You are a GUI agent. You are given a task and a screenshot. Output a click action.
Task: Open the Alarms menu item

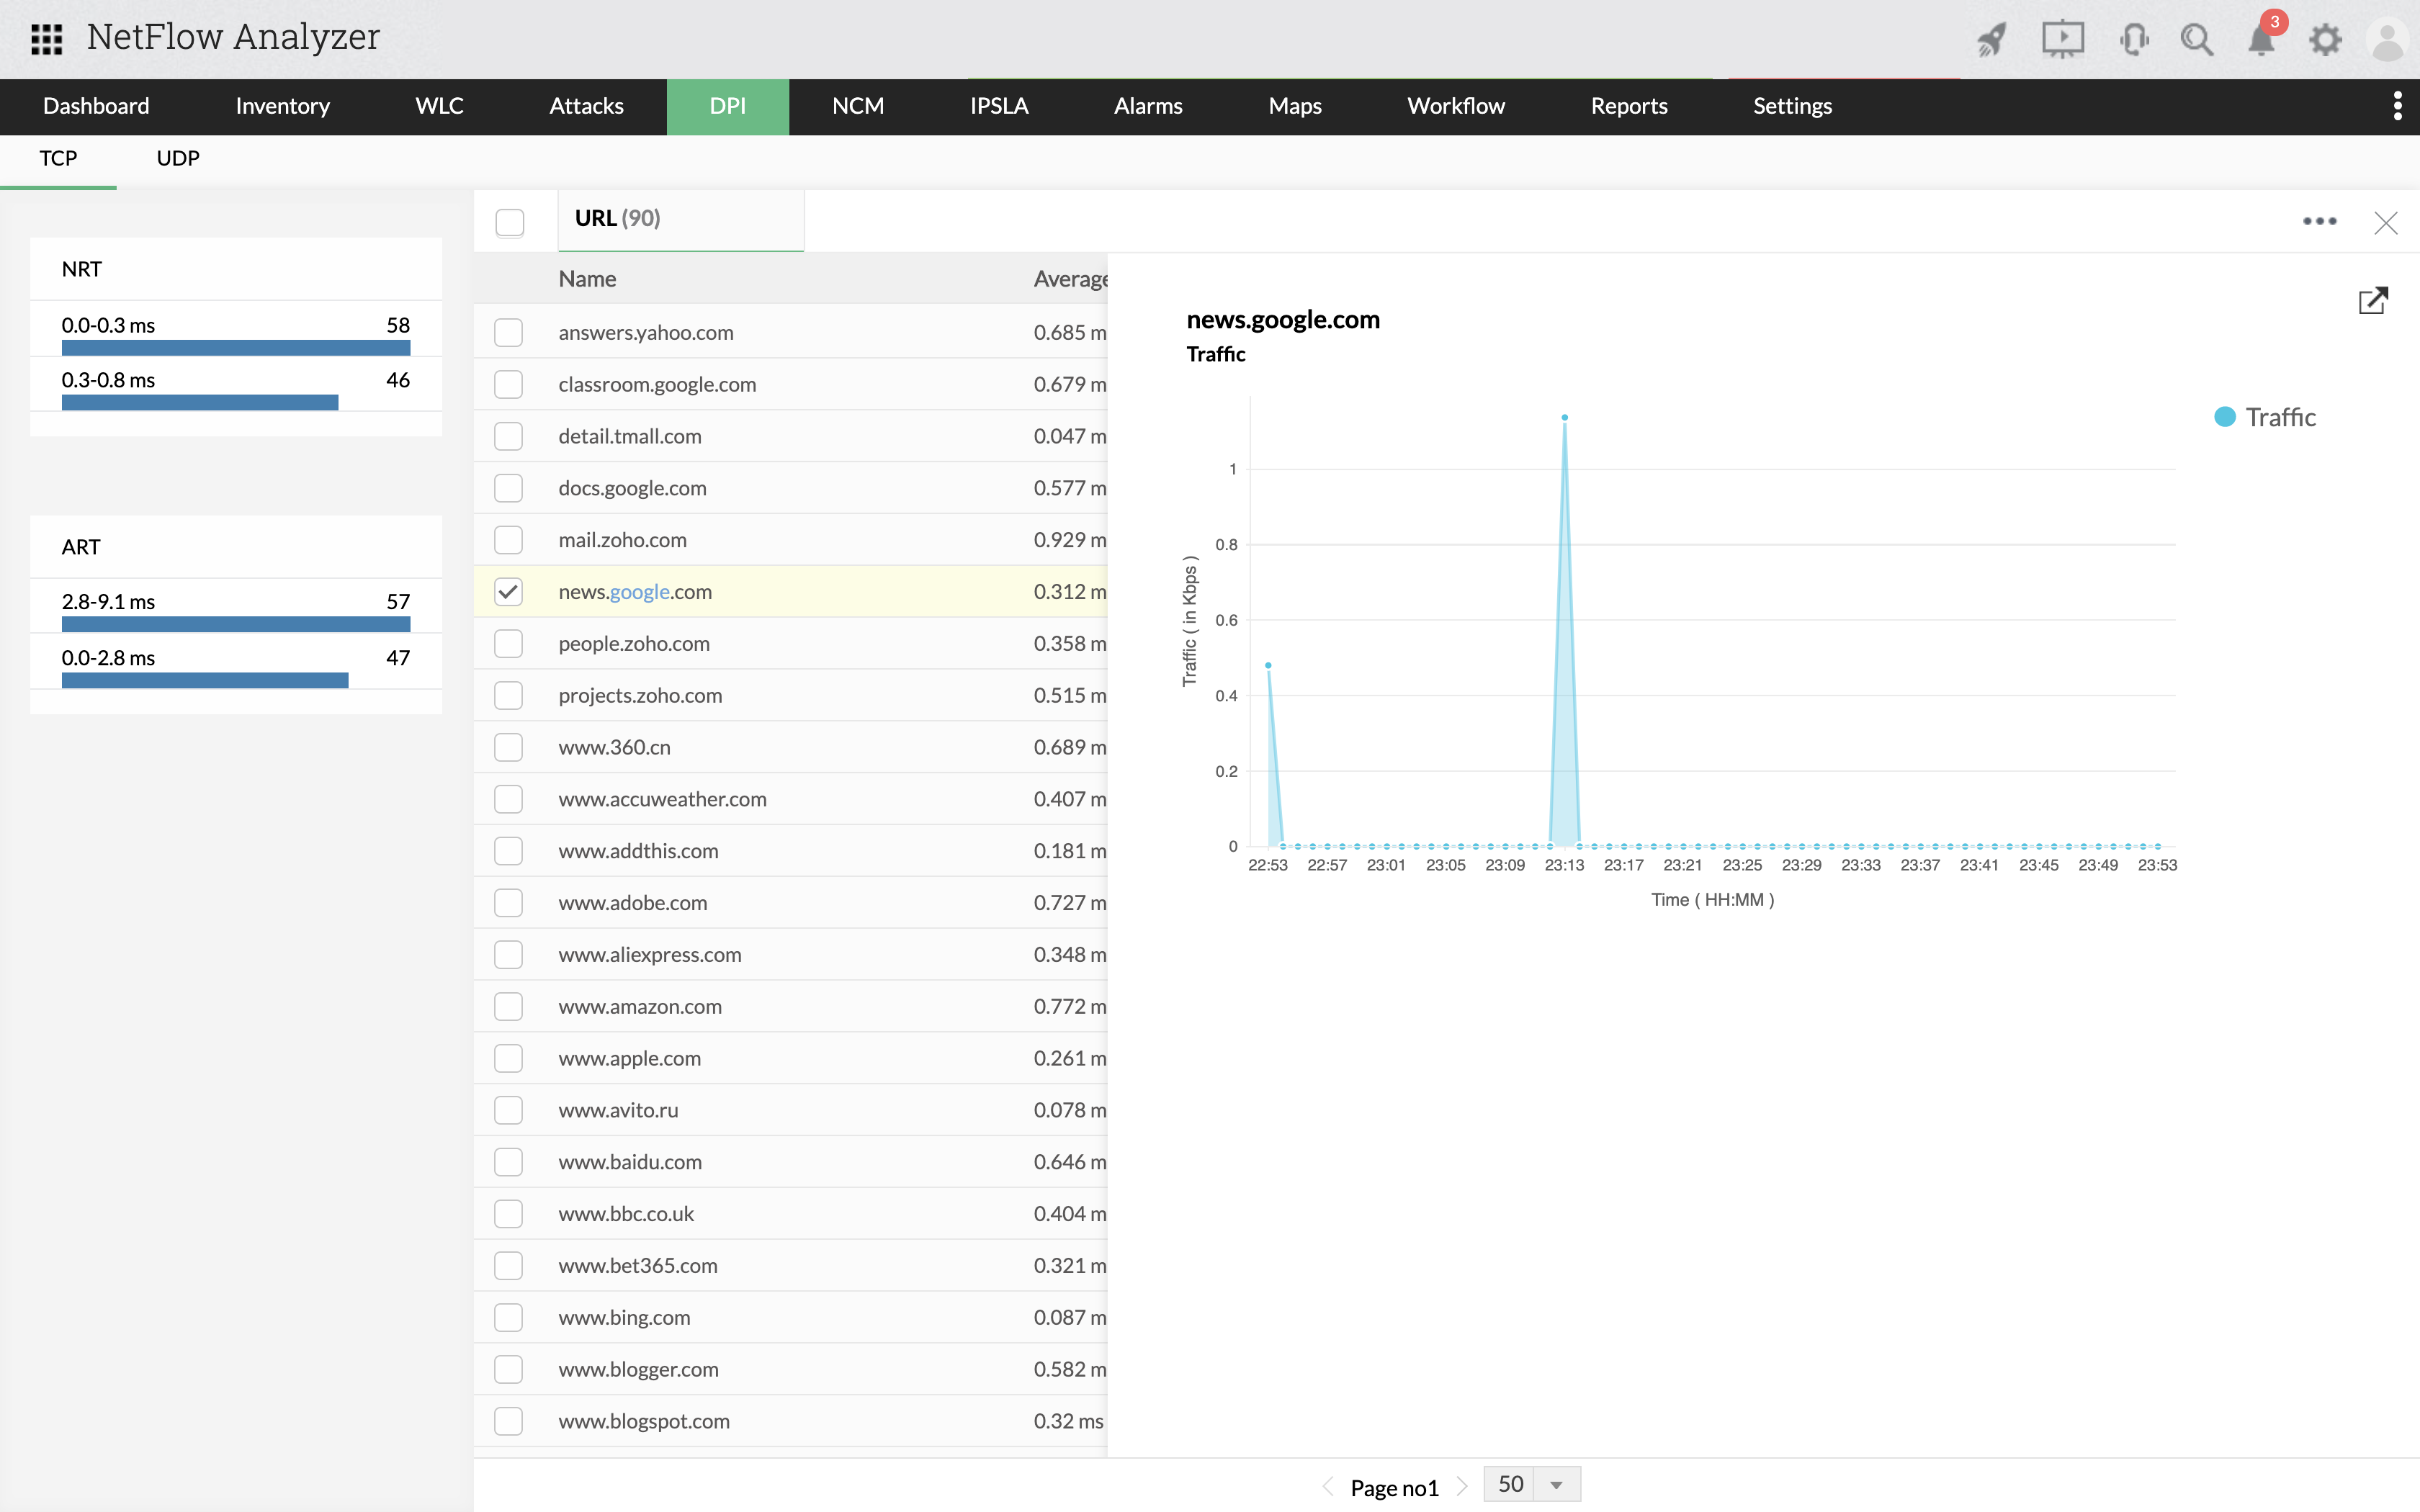pyautogui.click(x=1147, y=106)
